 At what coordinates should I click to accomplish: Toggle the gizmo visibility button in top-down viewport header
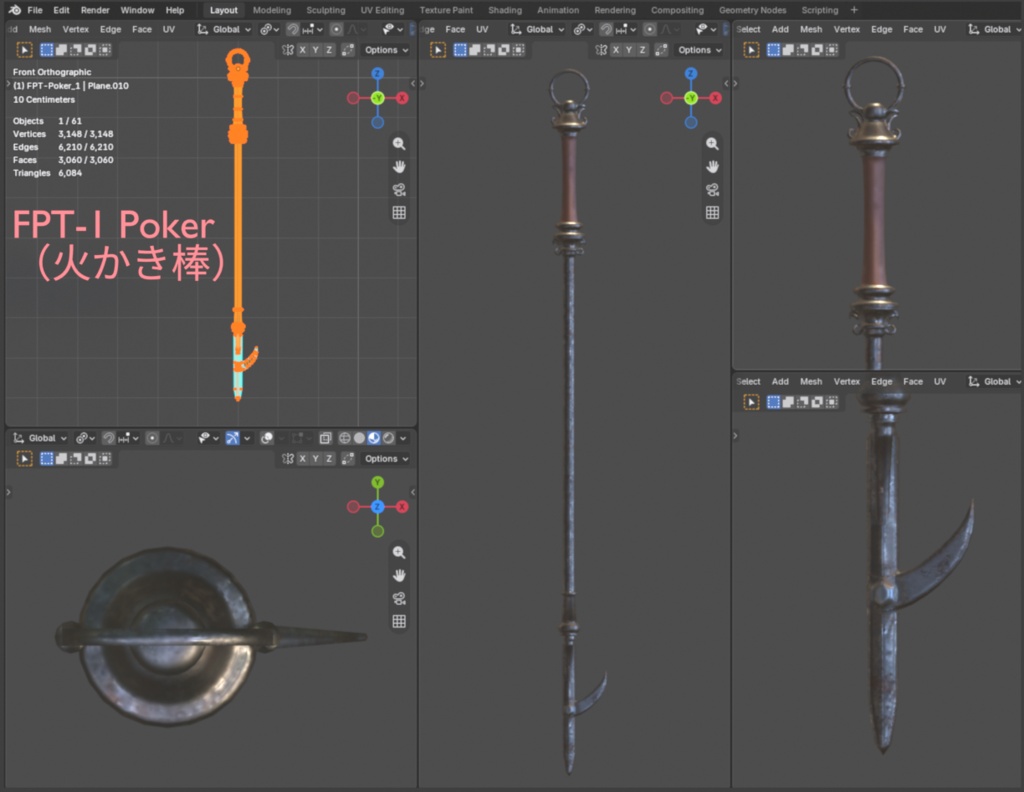232,438
